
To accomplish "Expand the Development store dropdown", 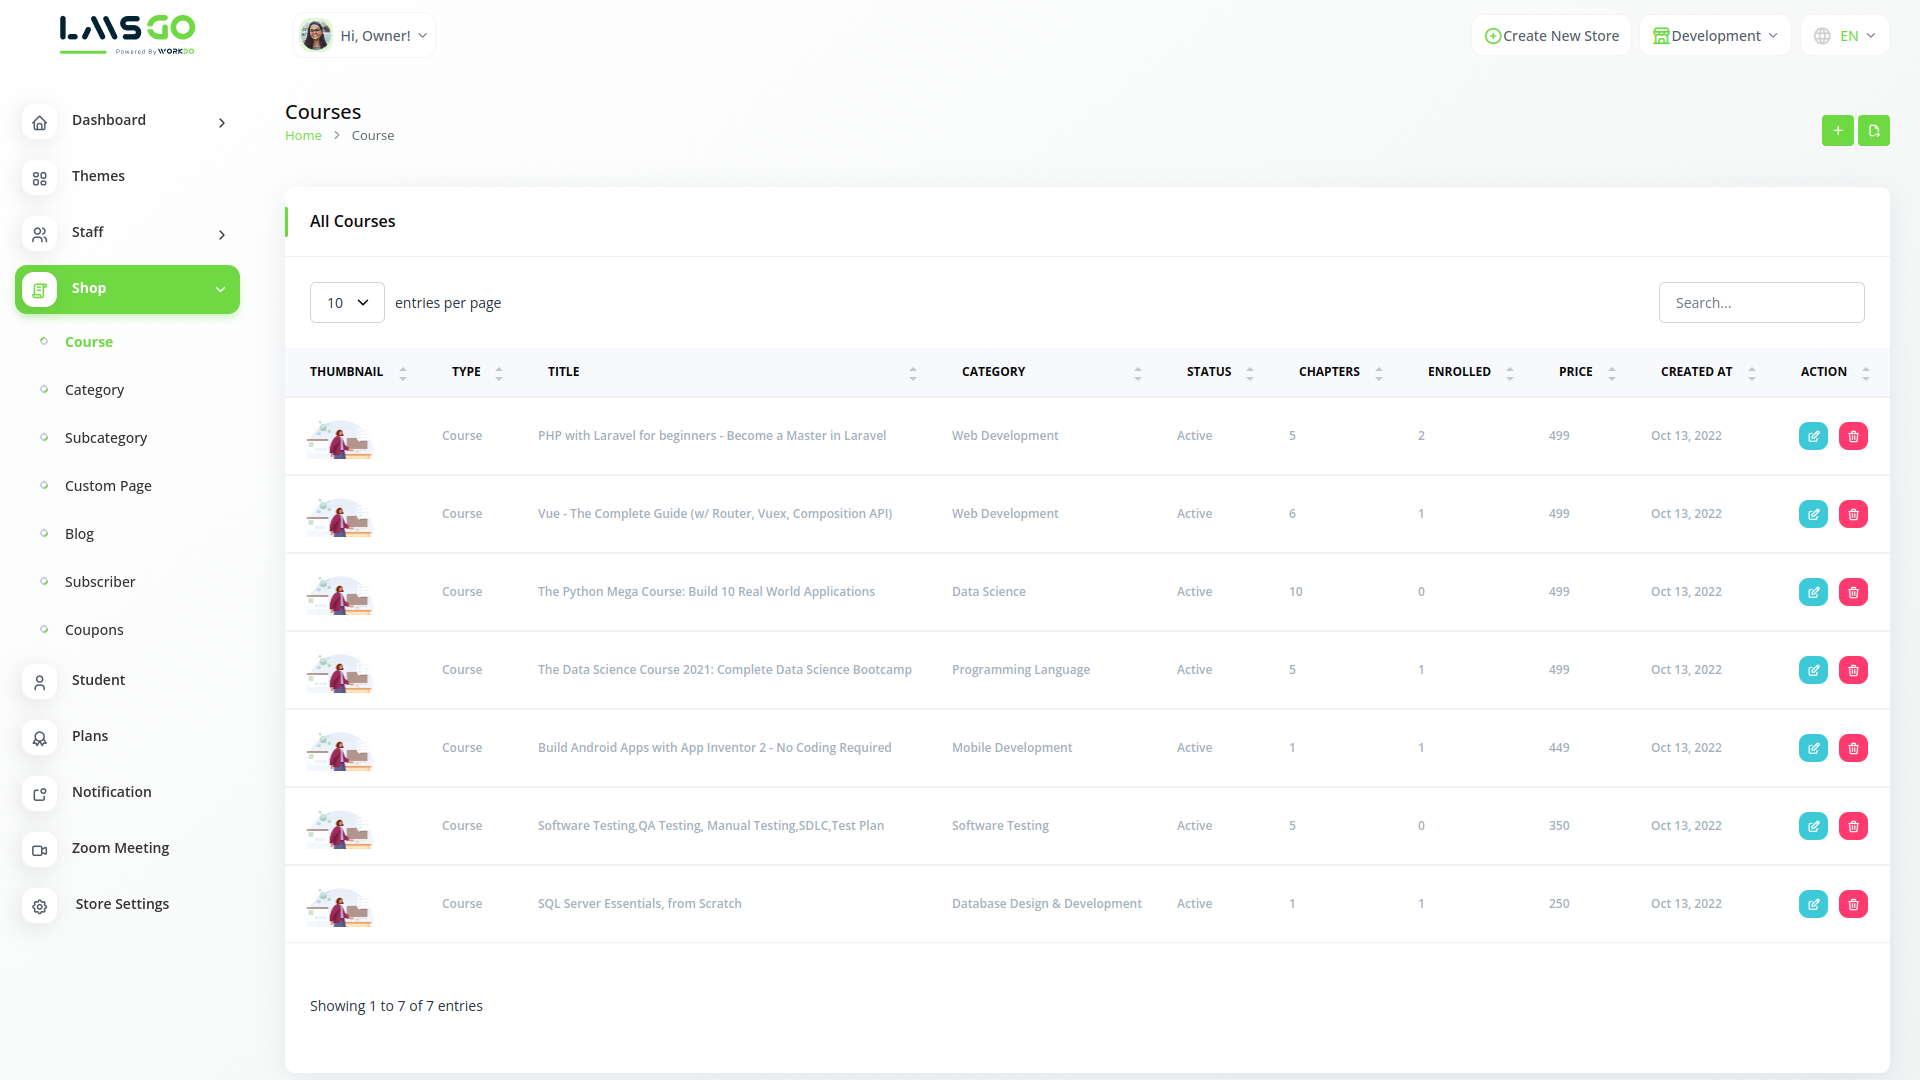I will 1715,36.
